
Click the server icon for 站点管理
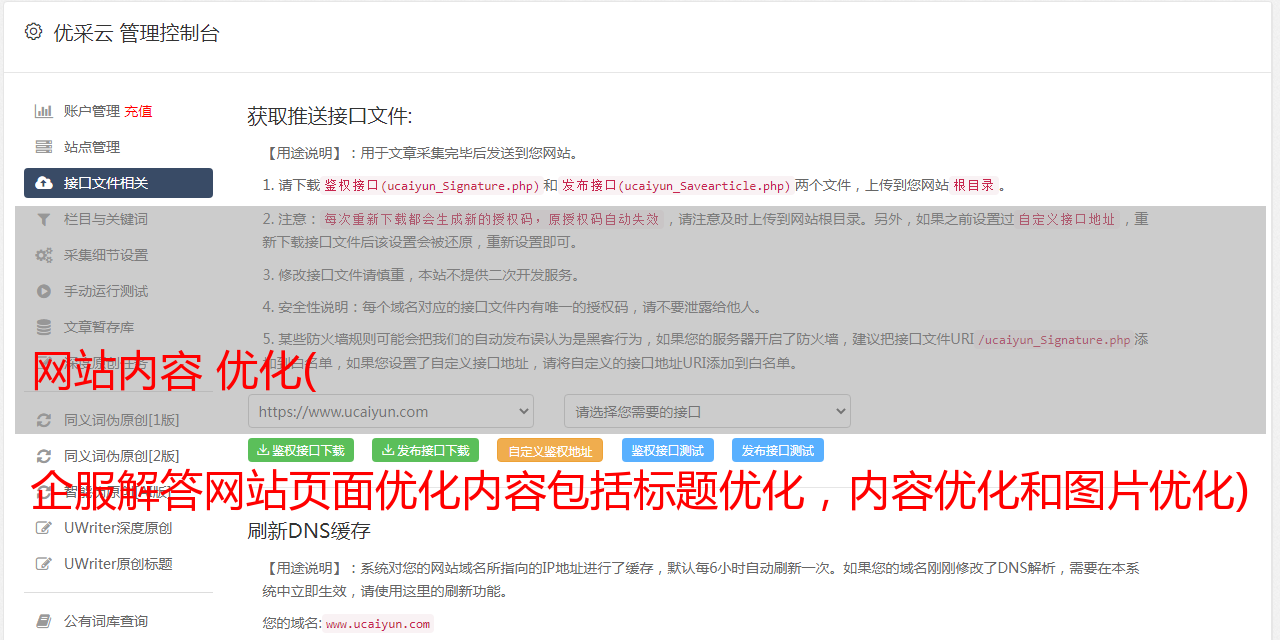[x=44, y=147]
